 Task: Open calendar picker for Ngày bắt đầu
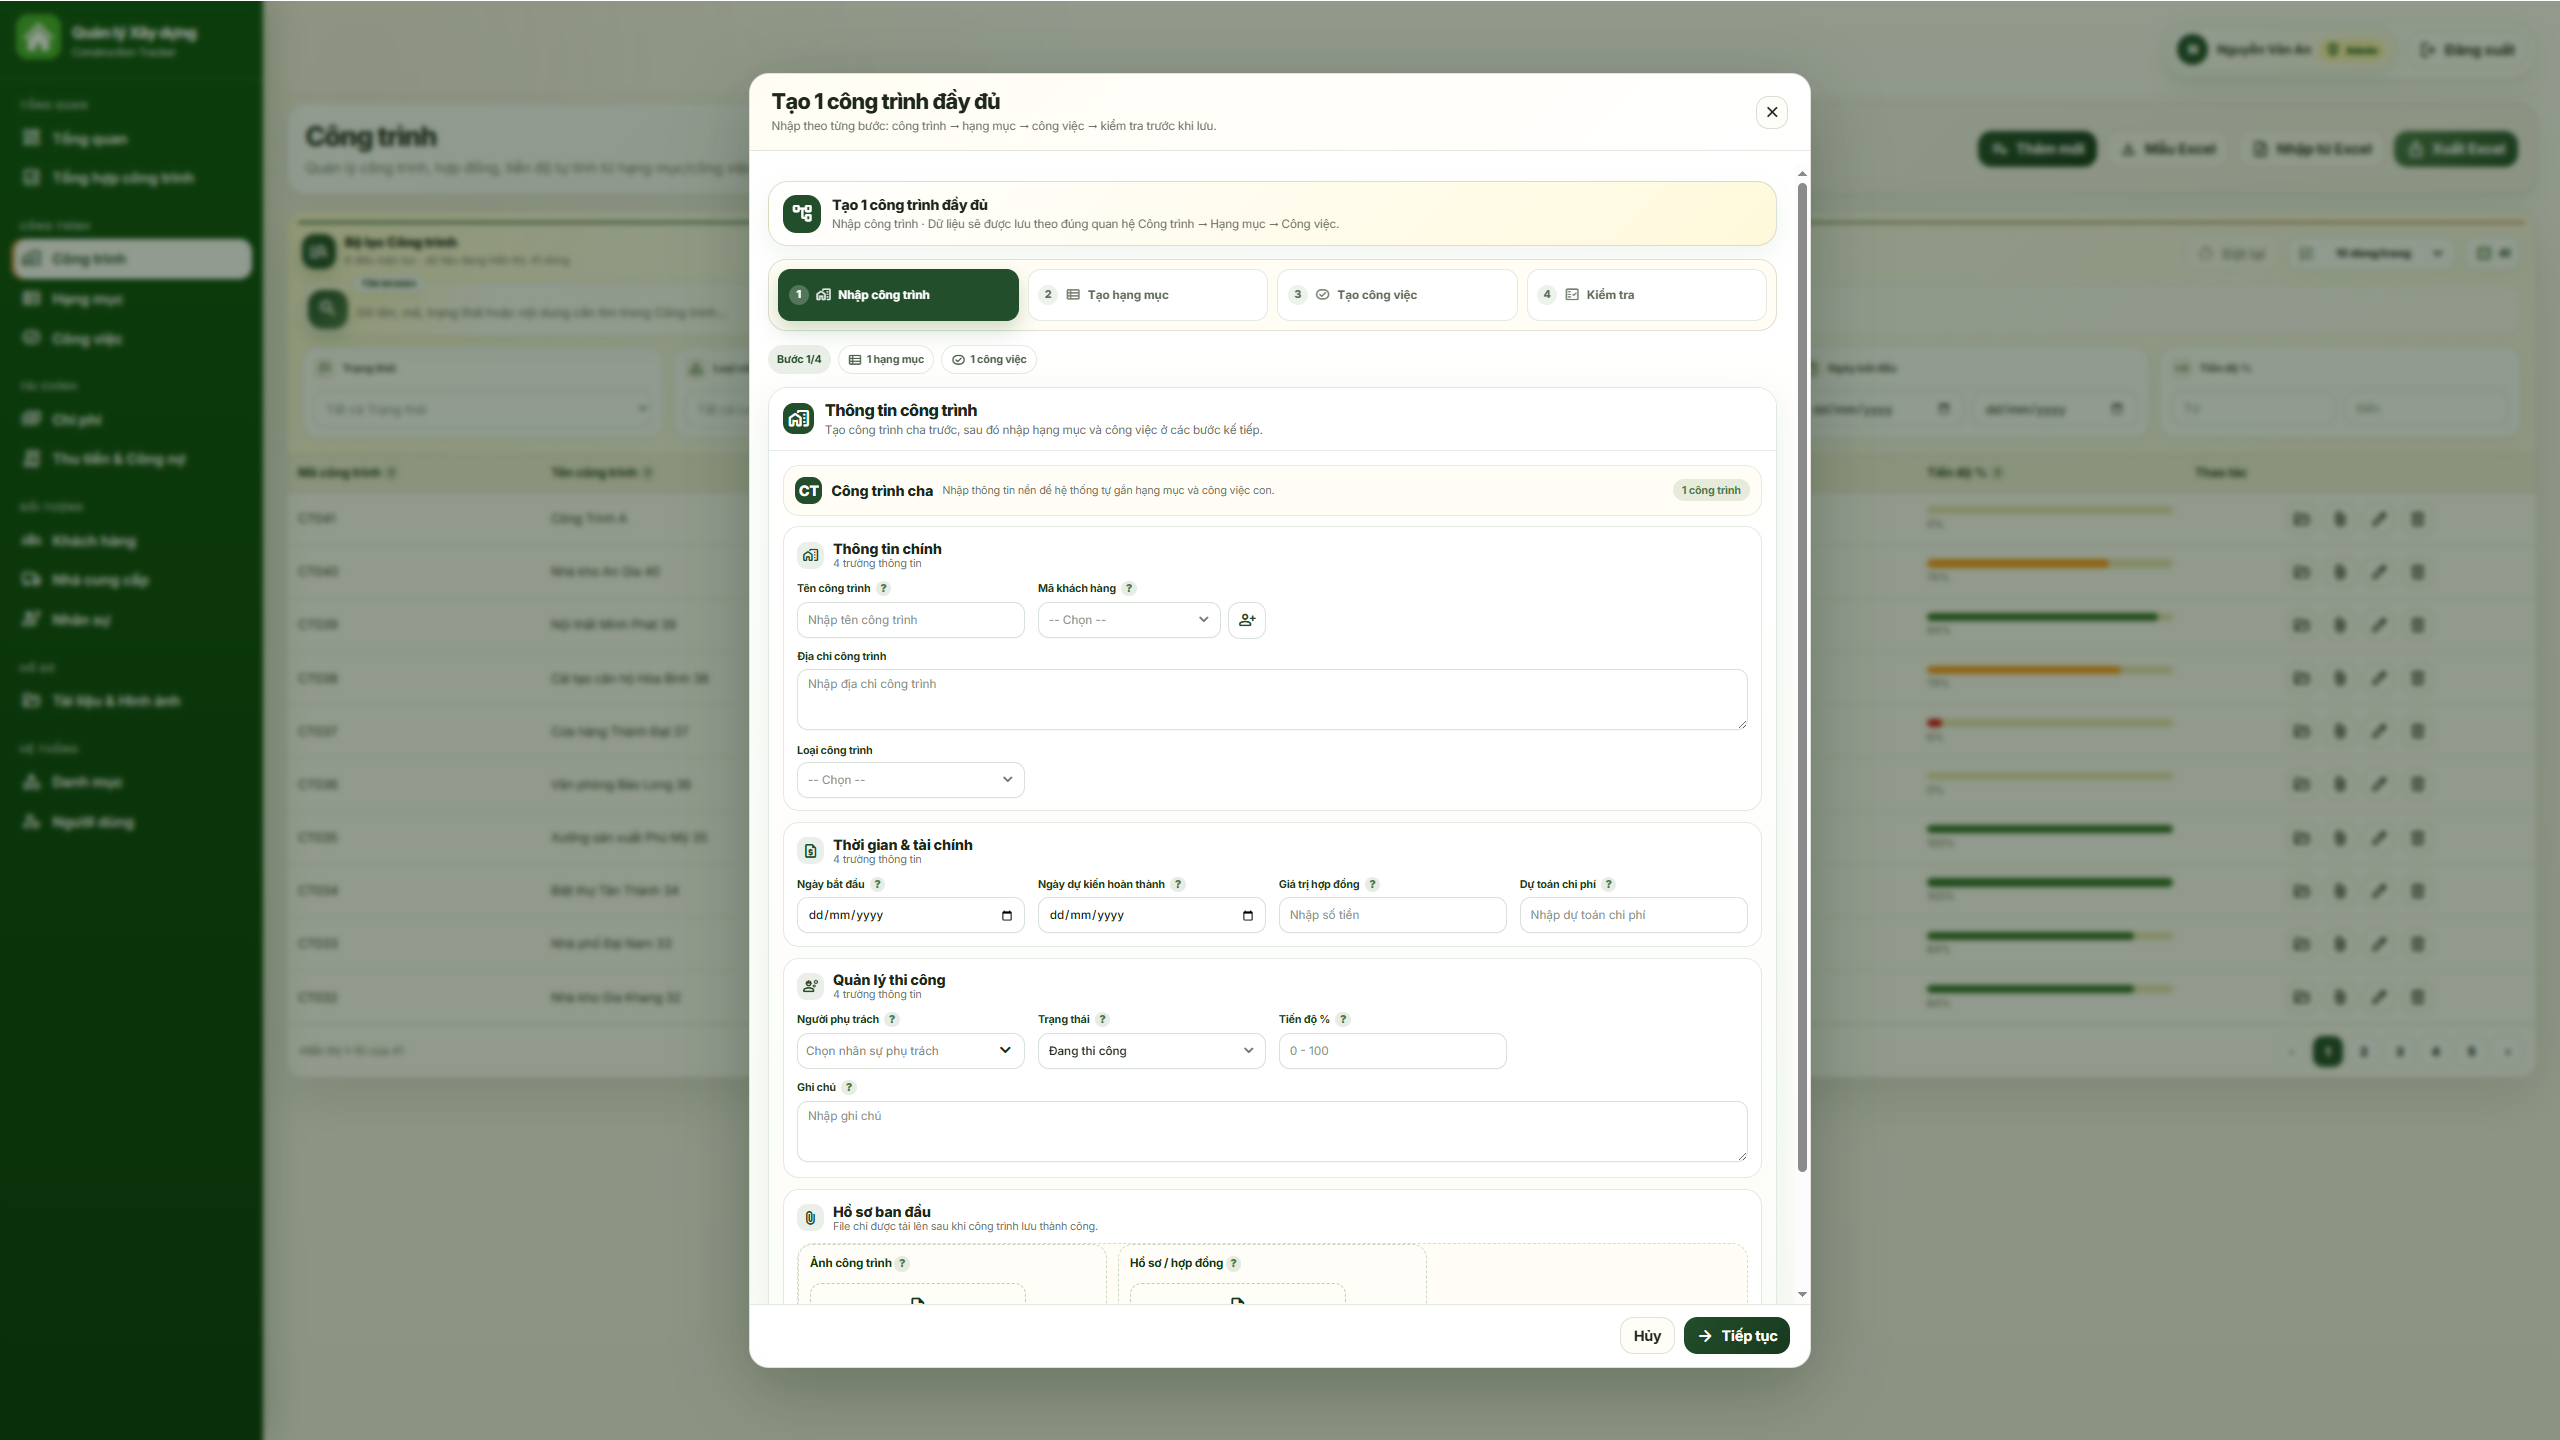pyautogui.click(x=1006, y=915)
